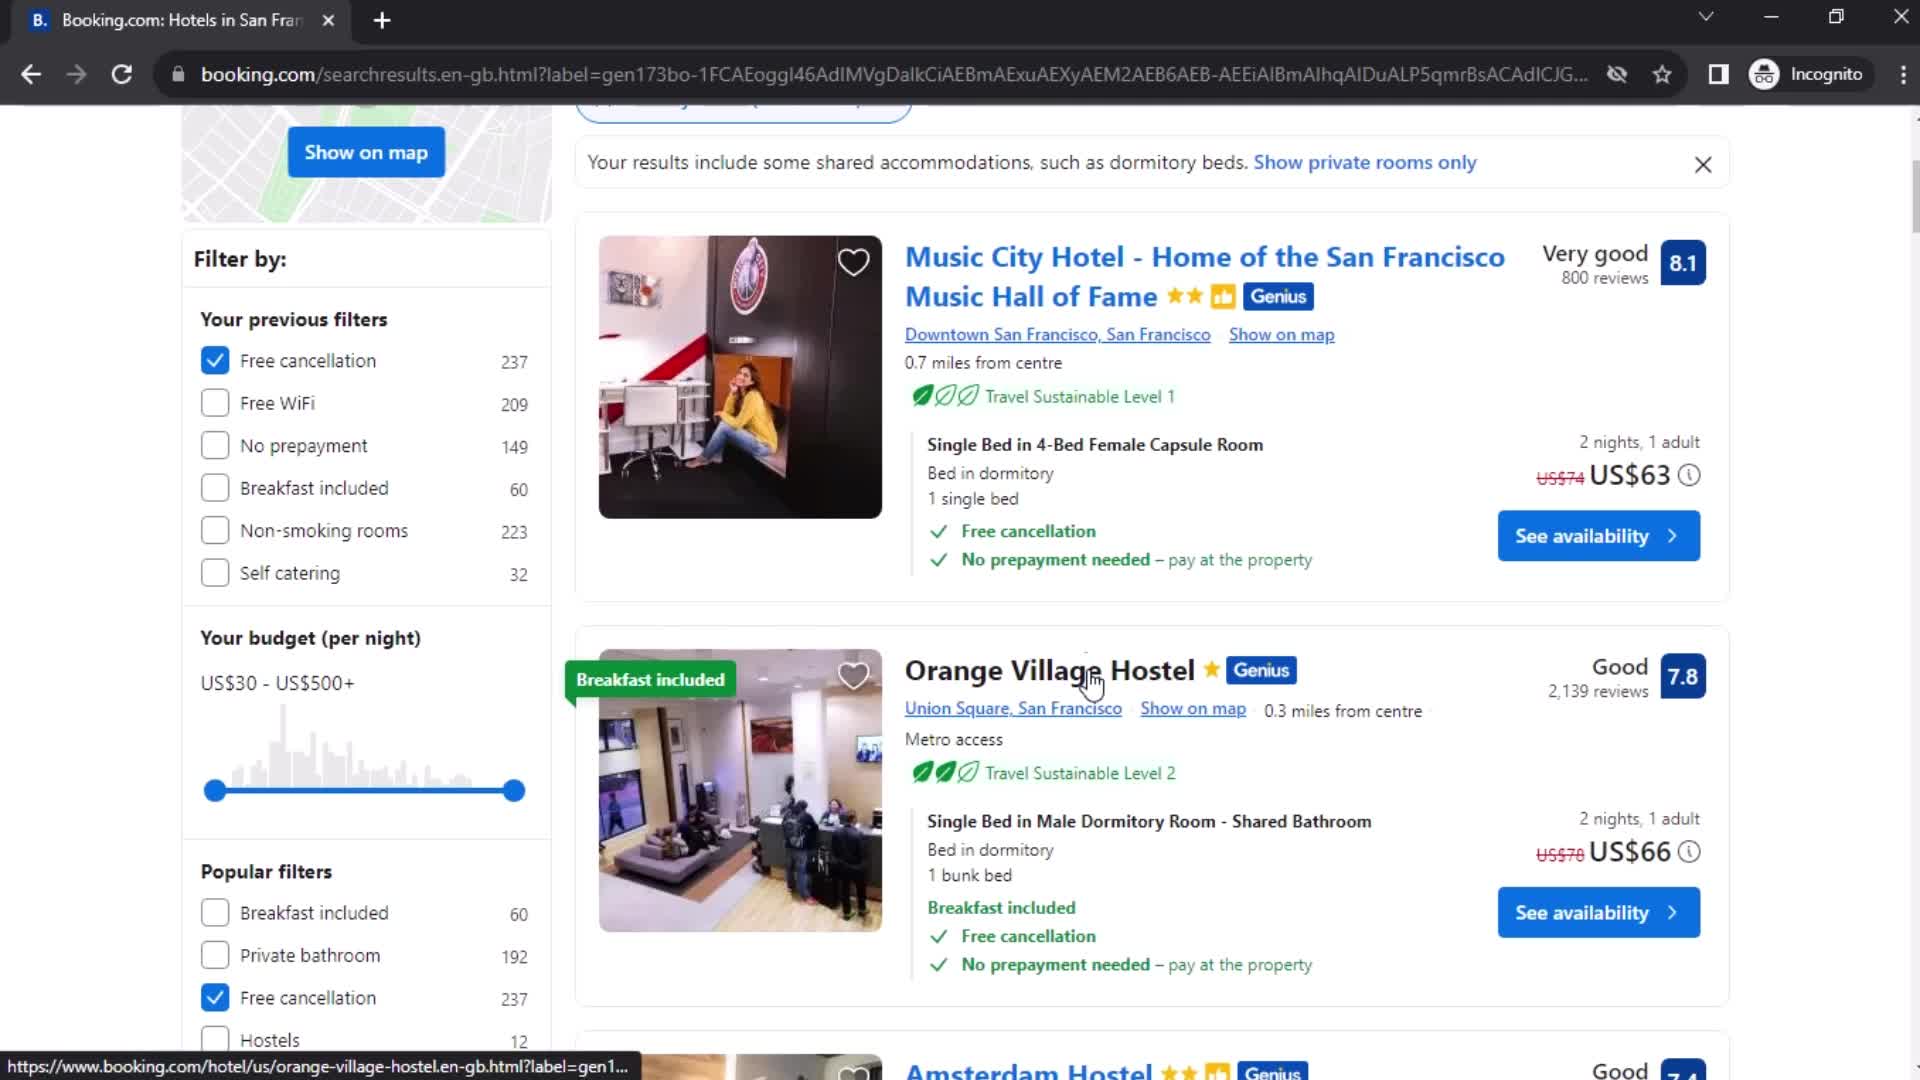Click the Show on map button
1920x1080 pixels.
366,152
